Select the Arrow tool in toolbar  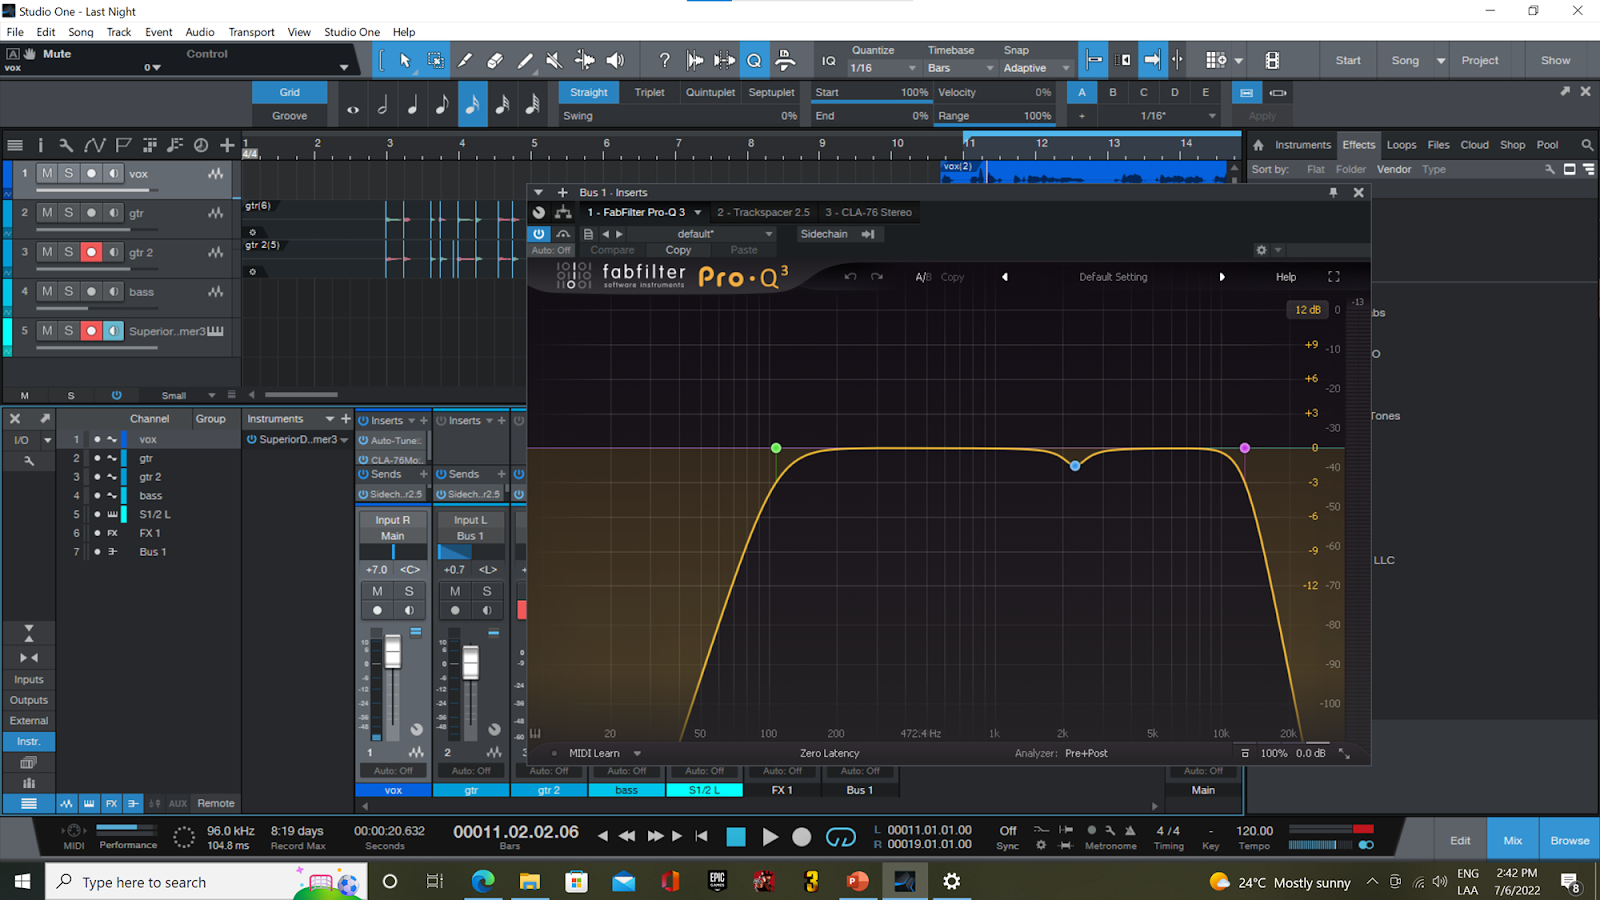405,61
